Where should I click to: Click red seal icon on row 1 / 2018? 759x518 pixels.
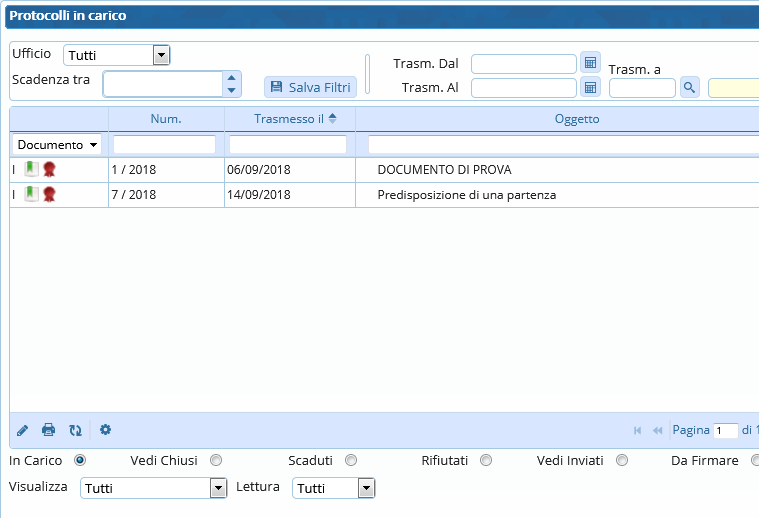[x=49, y=169]
